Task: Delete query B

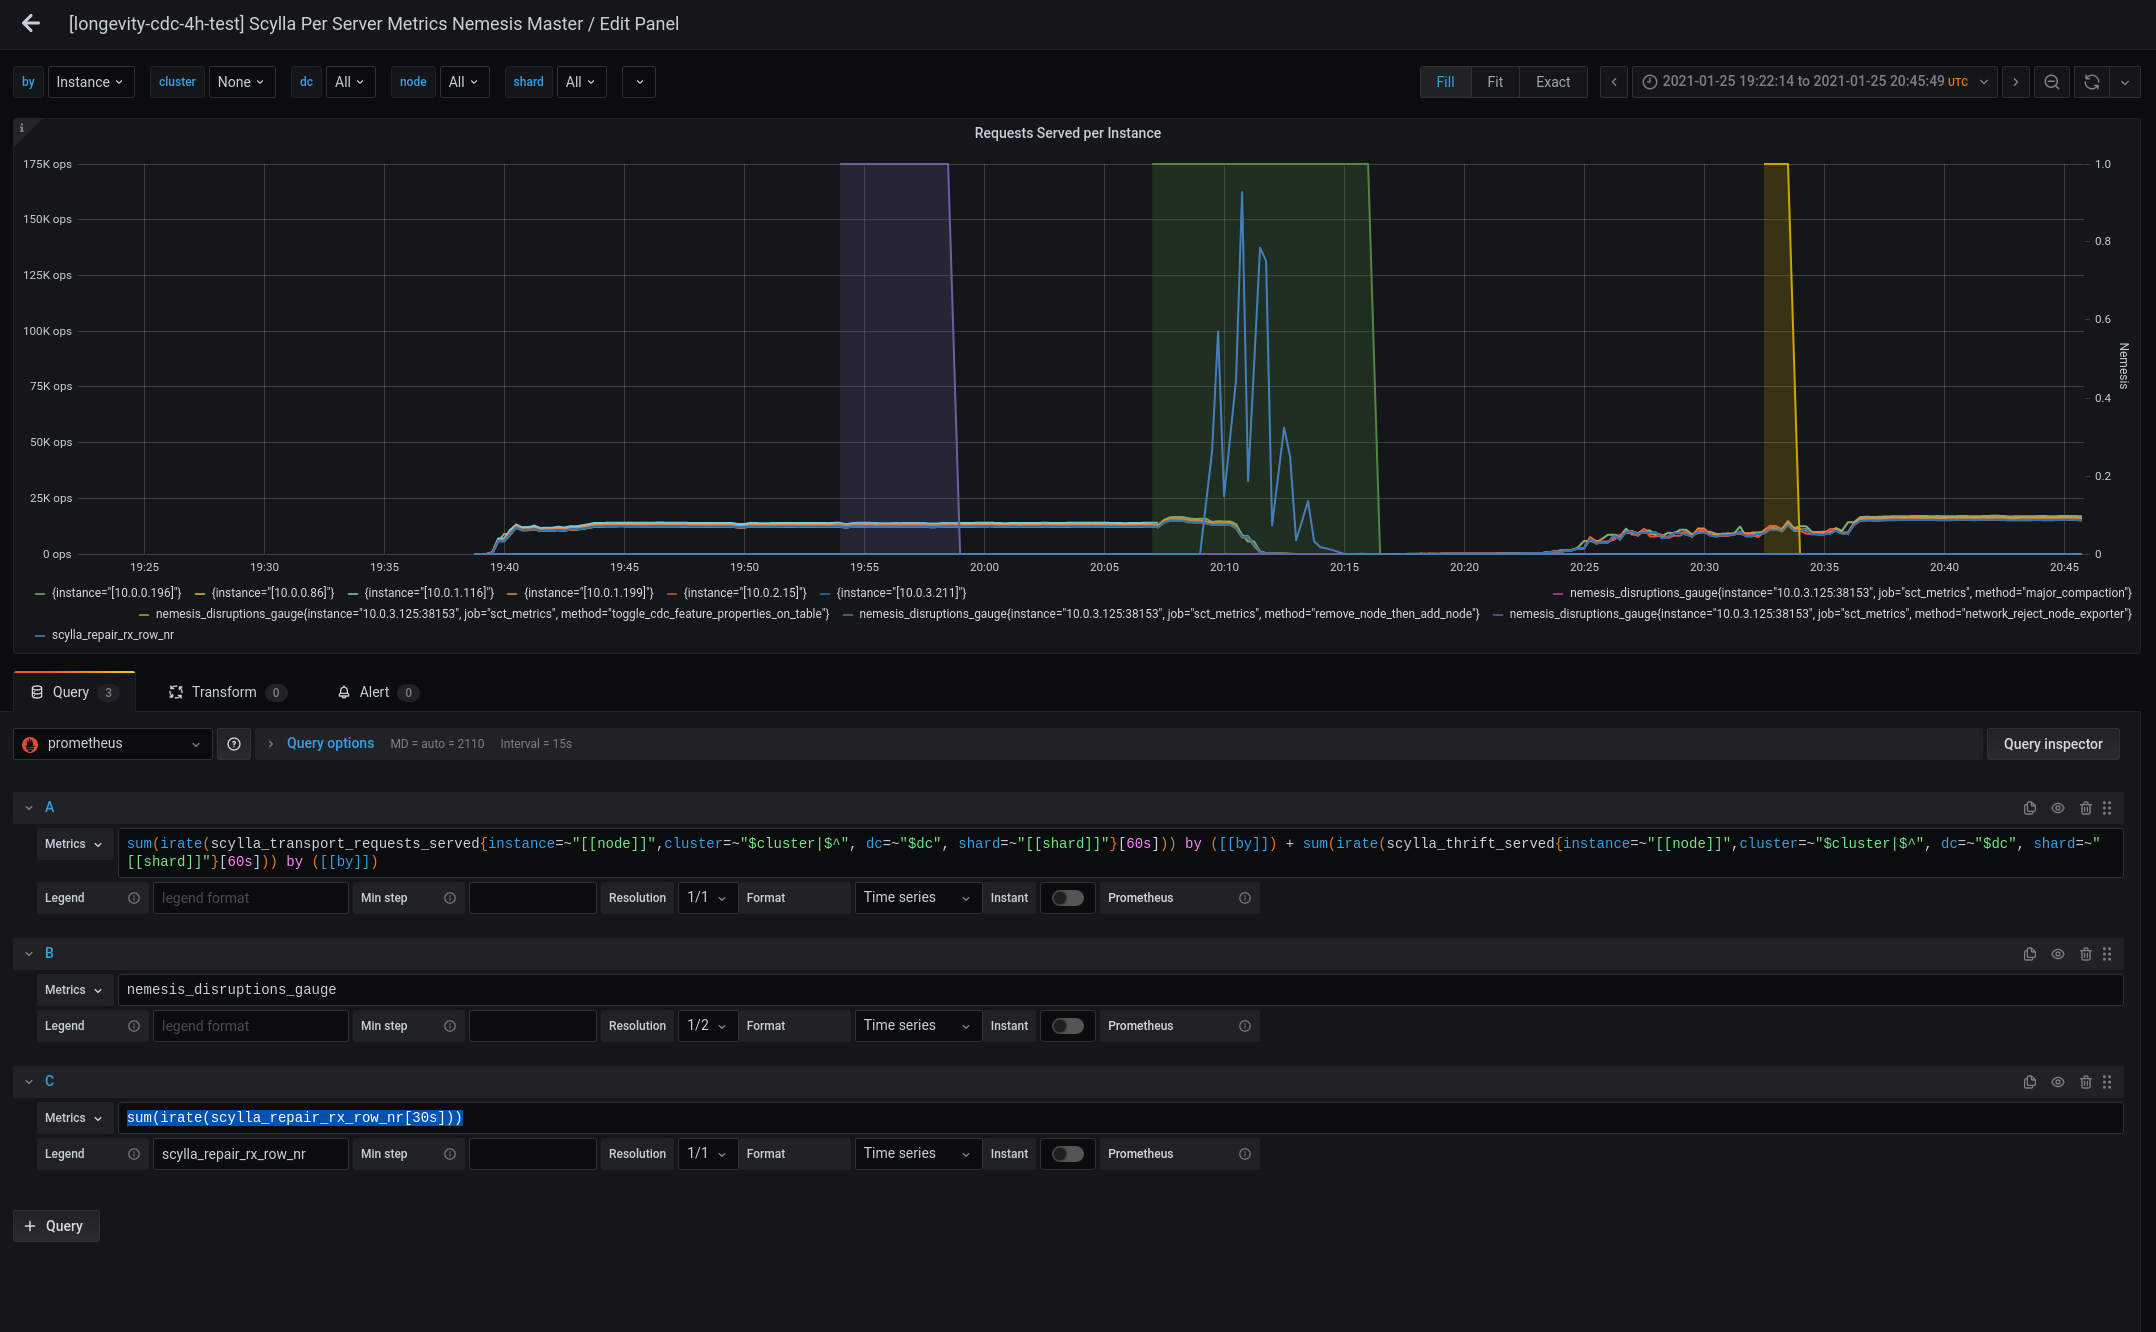Action: pos(2086,954)
